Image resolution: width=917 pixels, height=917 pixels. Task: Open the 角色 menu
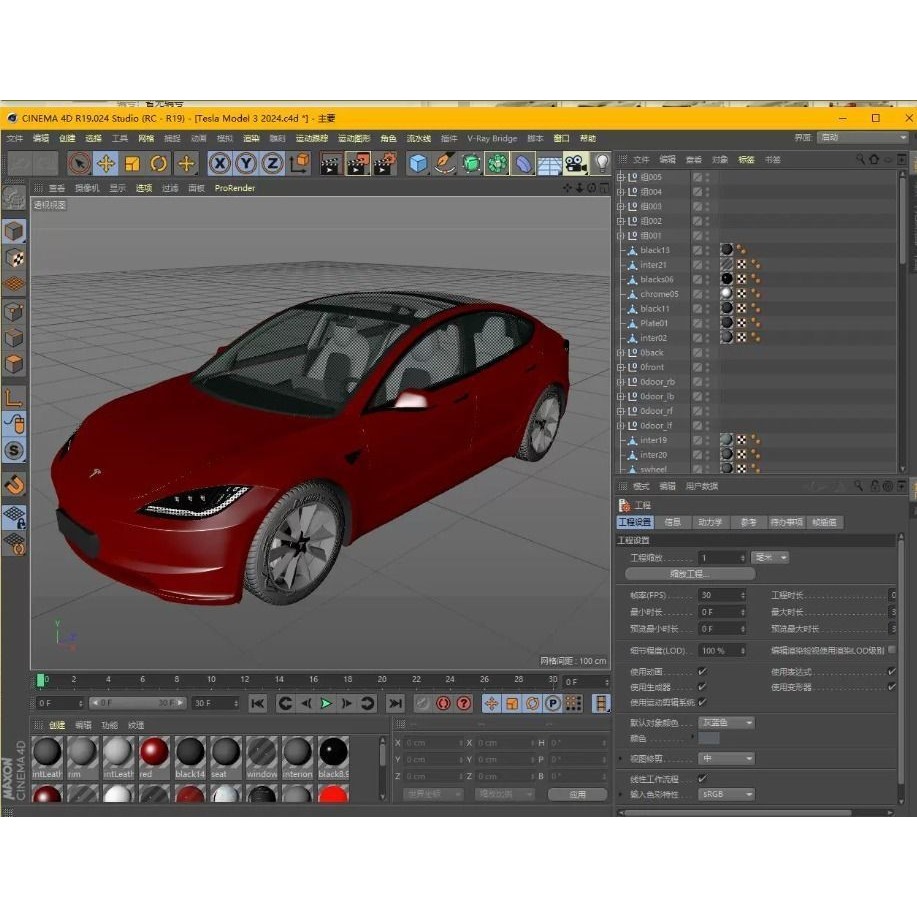point(388,139)
